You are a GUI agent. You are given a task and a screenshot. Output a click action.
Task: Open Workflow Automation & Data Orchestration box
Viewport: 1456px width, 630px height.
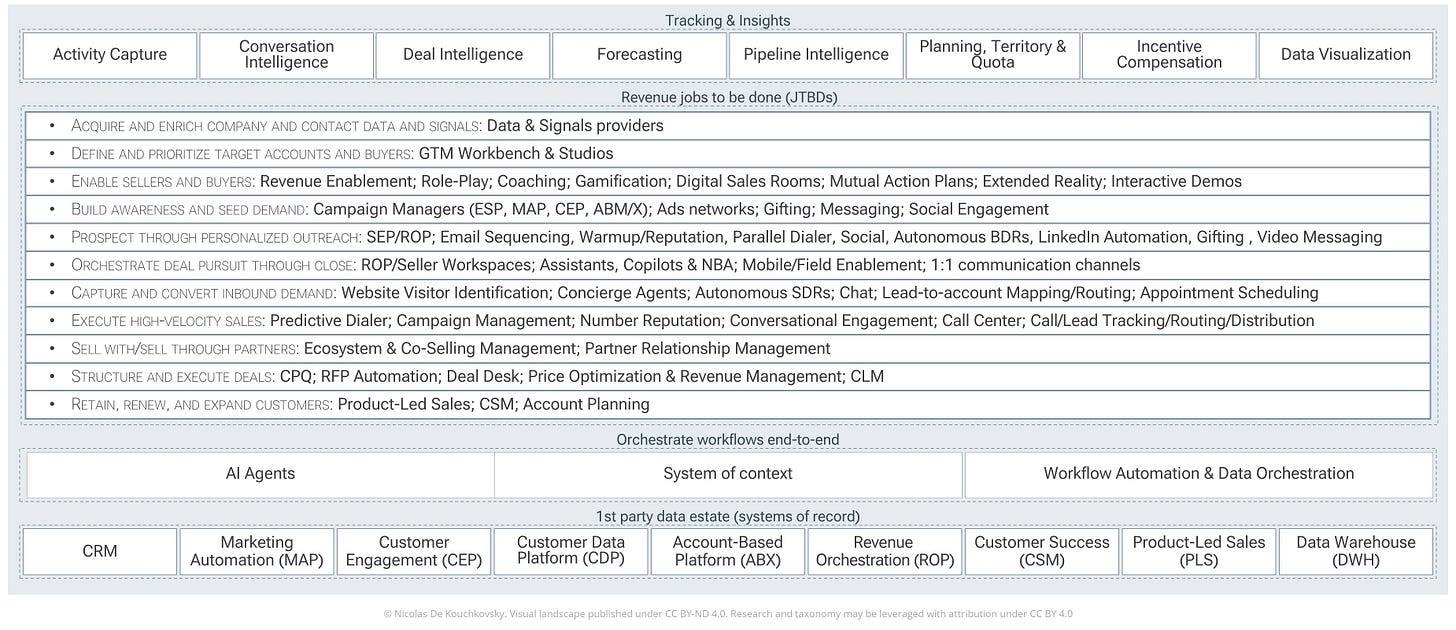[1199, 474]
